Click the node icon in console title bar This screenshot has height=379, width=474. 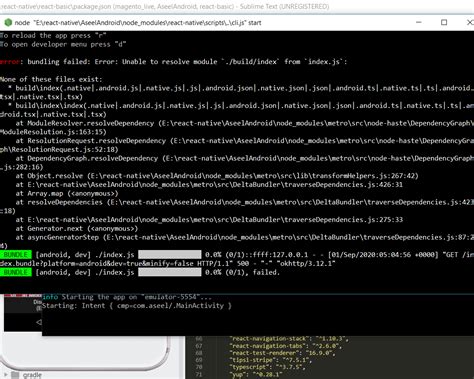pyautogui.click(x=8, y=23)
